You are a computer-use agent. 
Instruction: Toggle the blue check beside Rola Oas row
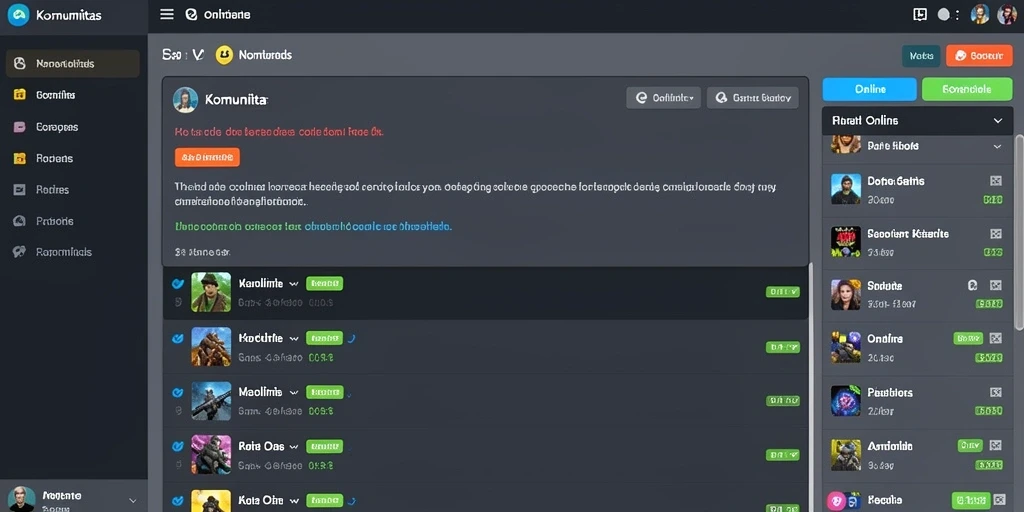click(x=176, y=447)
